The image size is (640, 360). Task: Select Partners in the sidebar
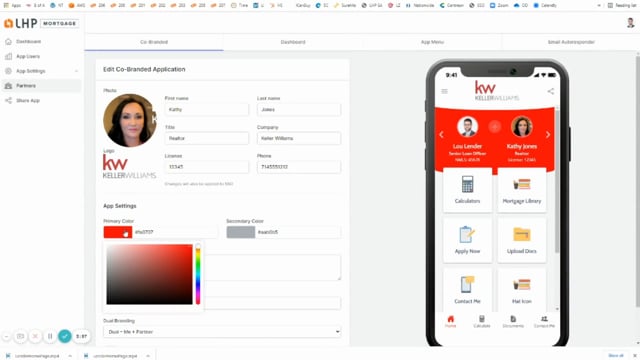click(41, 86)
